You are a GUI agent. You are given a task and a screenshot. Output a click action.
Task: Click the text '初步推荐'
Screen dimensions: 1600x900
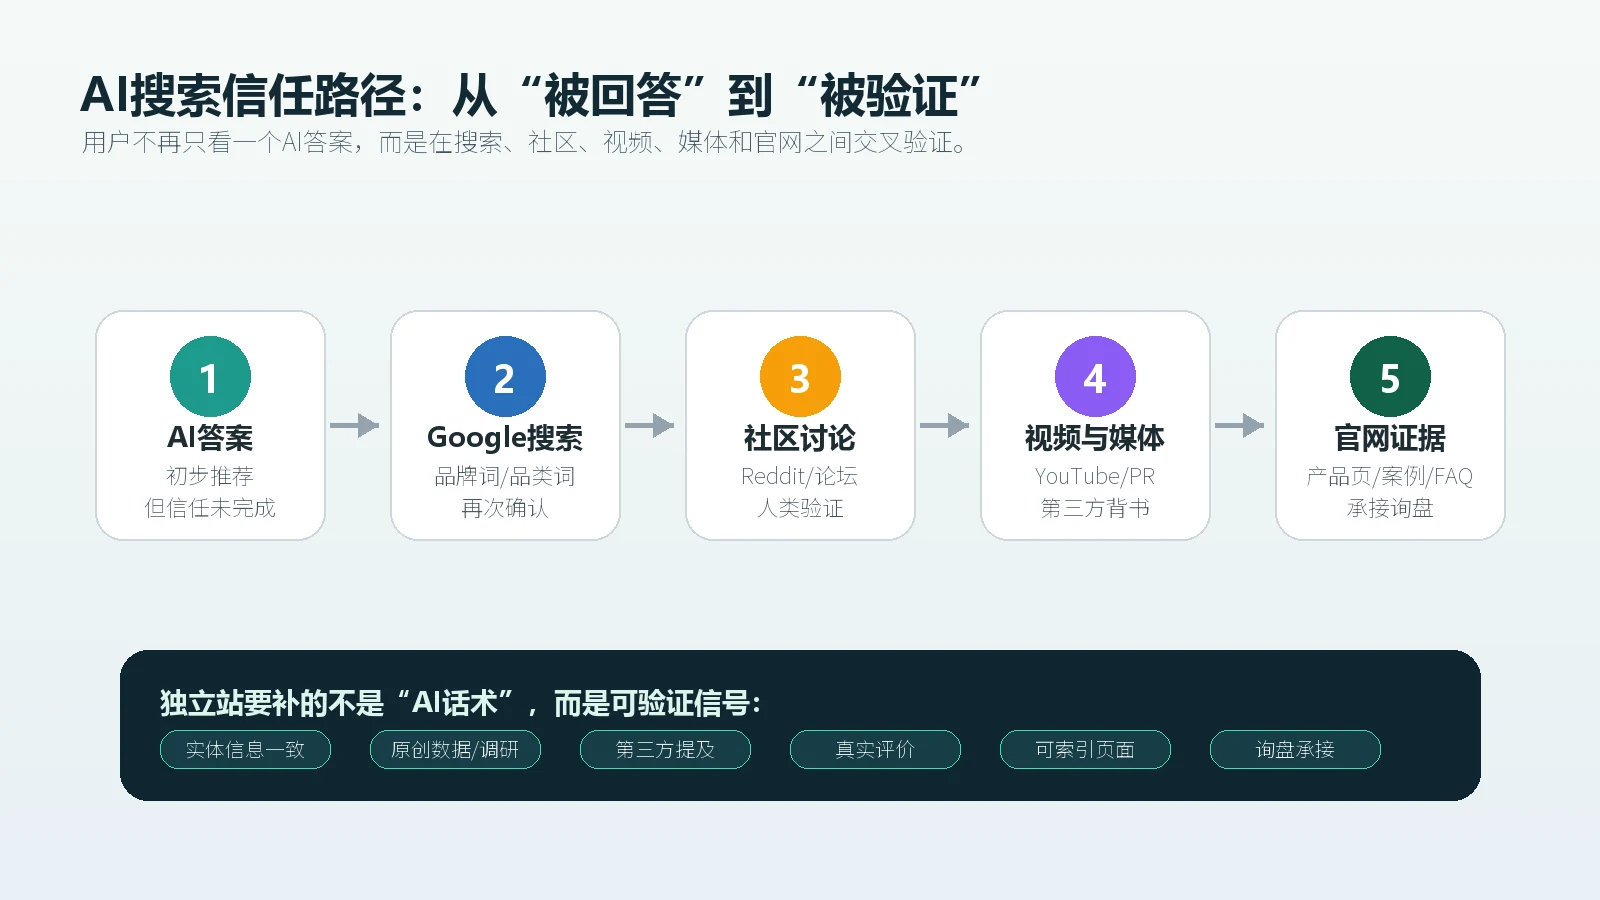tap(210, 476)
